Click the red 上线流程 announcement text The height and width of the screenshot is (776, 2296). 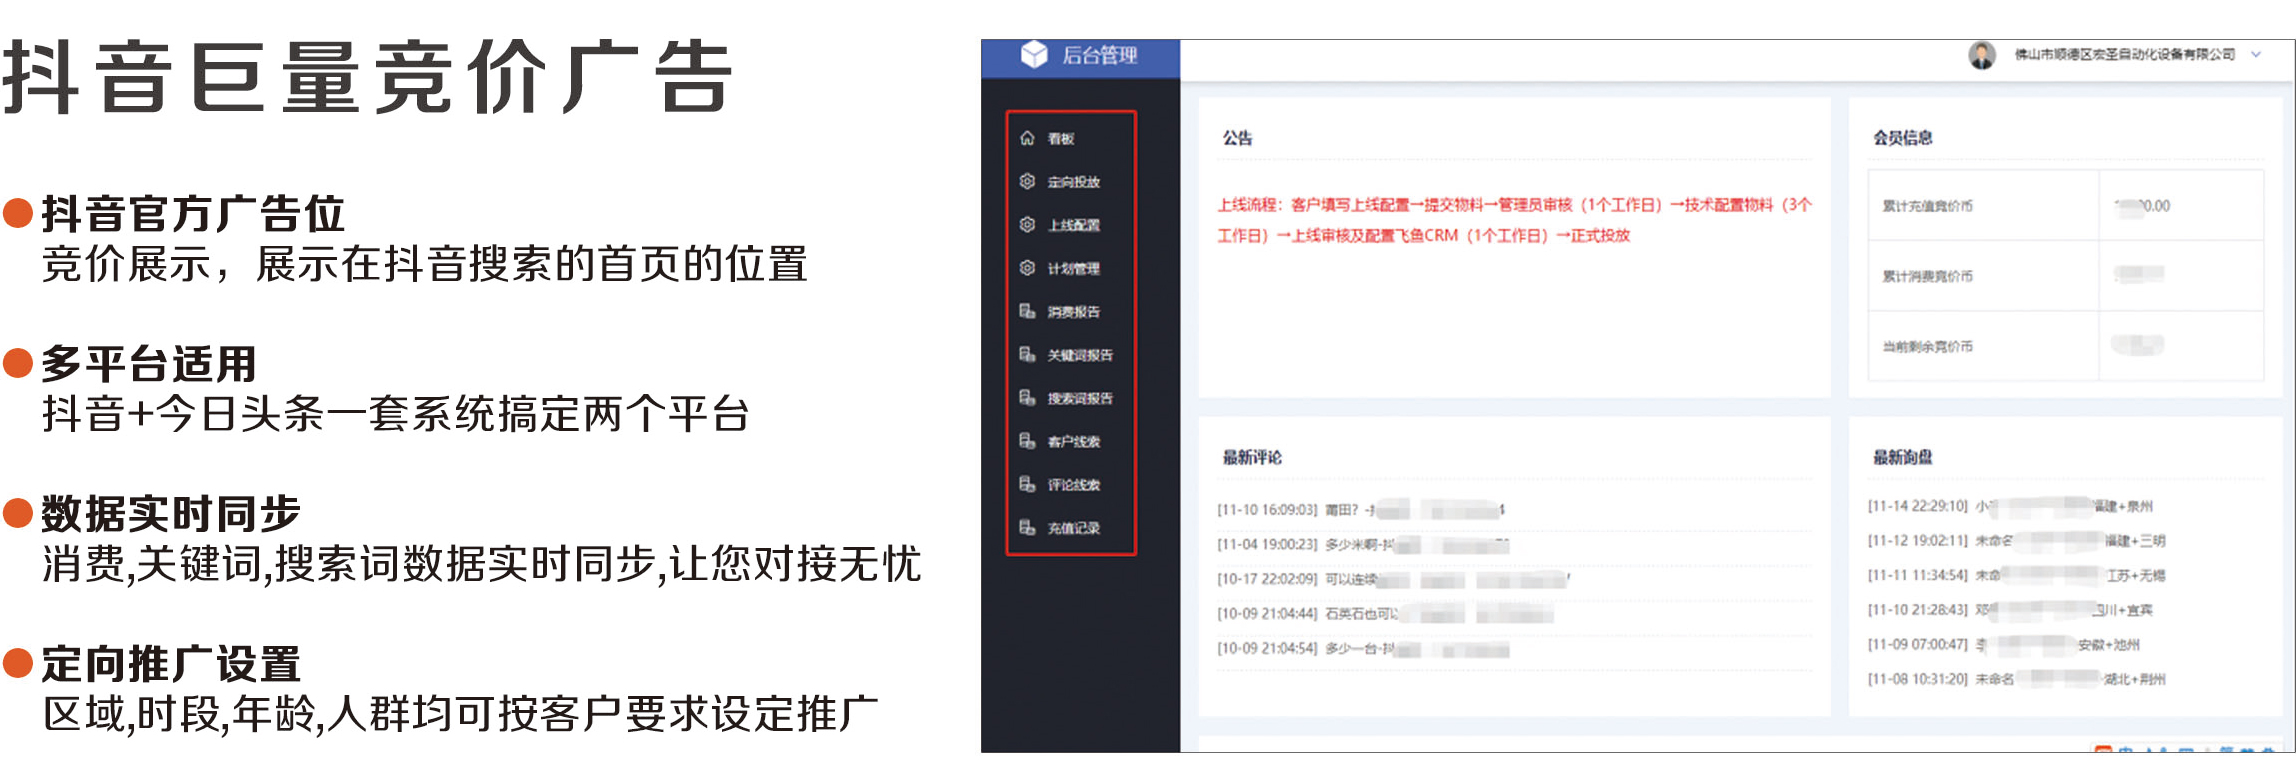(1514, 220)
